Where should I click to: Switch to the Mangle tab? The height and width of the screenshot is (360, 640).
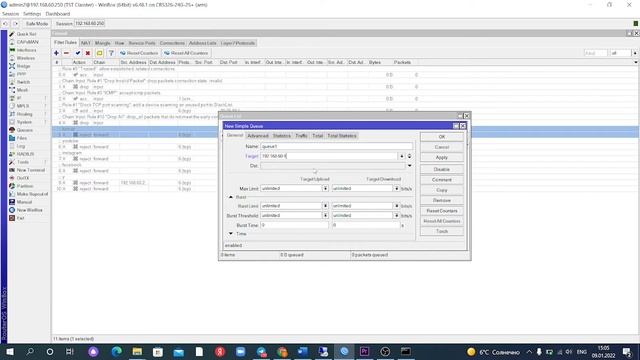point(102,43)
